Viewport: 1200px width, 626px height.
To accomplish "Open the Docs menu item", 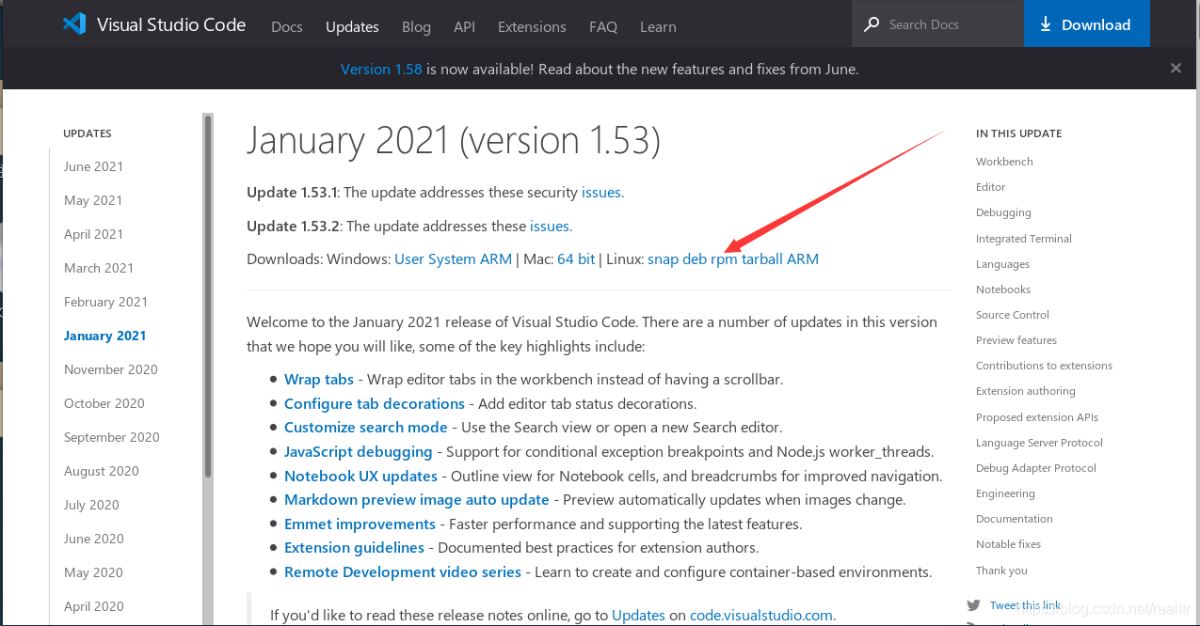I will pos(286,27).
